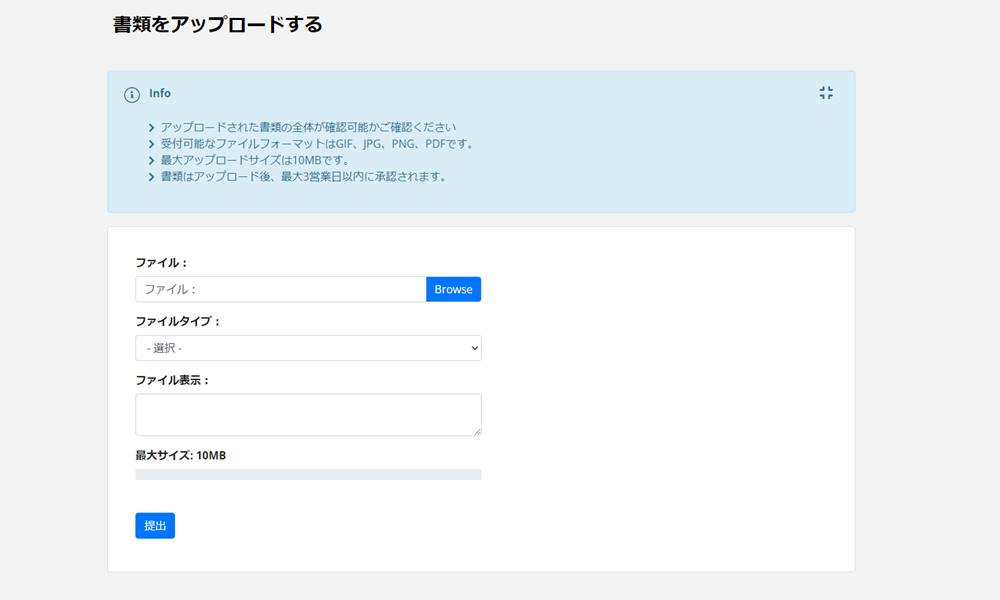Collapse the Info panel using its corner icon
Screen dimensions: 1000x600
[826, 92]
